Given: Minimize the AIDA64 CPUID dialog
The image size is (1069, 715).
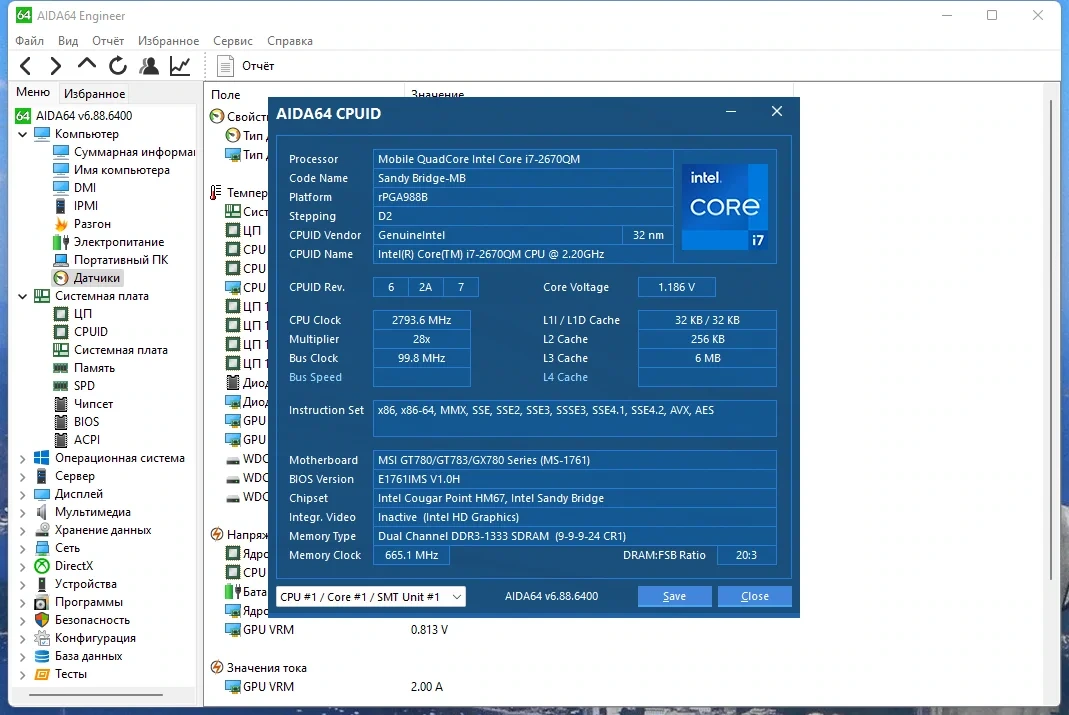Looking at the screenshot, I should point(731,112).
